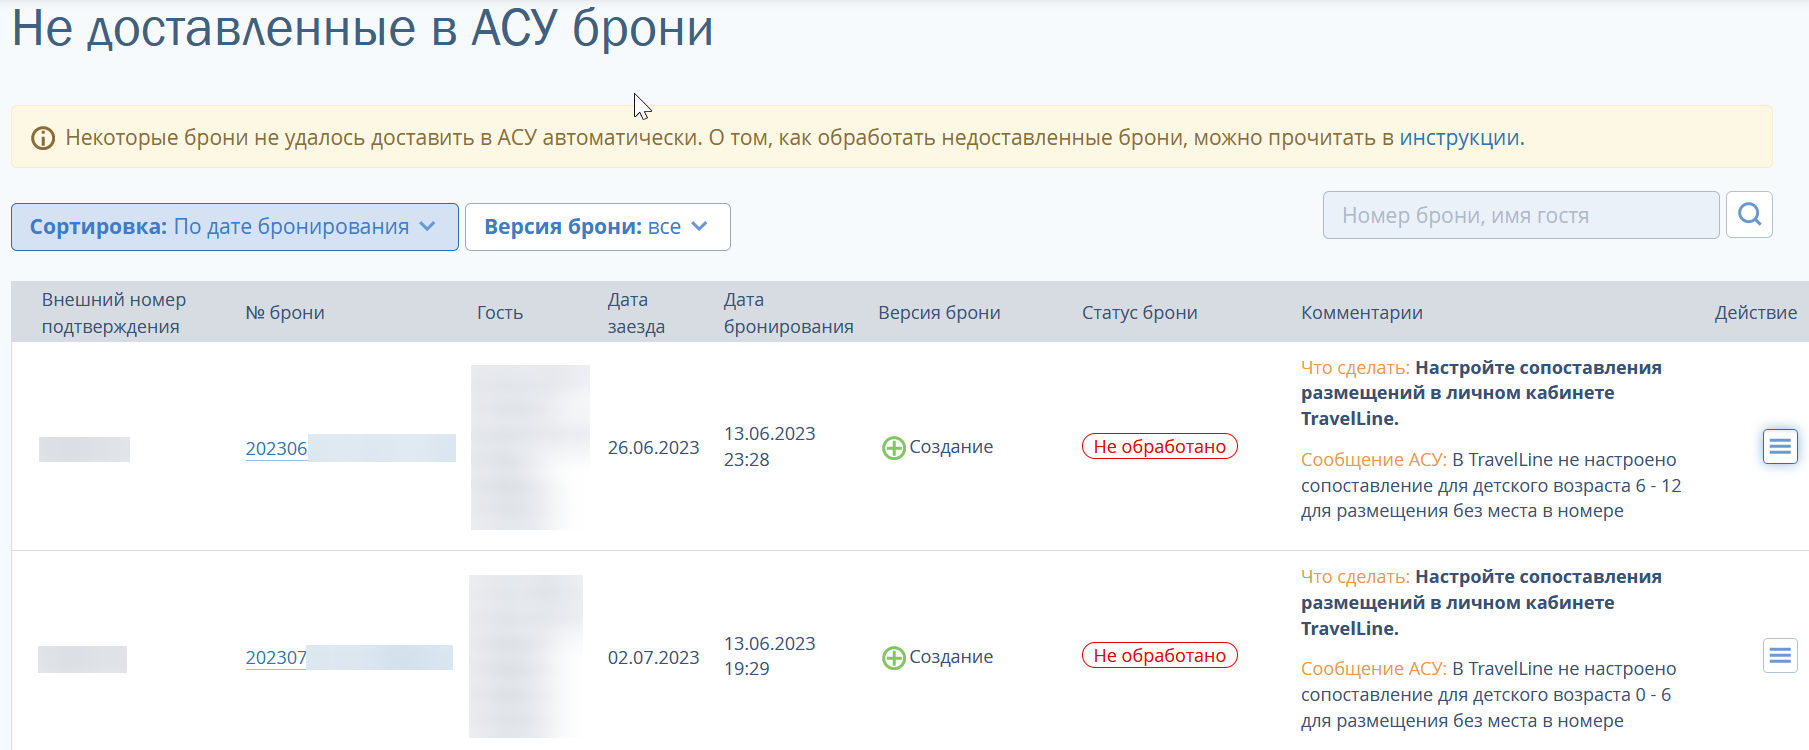Click the green plus icon for booking 202306

[893, 448]
